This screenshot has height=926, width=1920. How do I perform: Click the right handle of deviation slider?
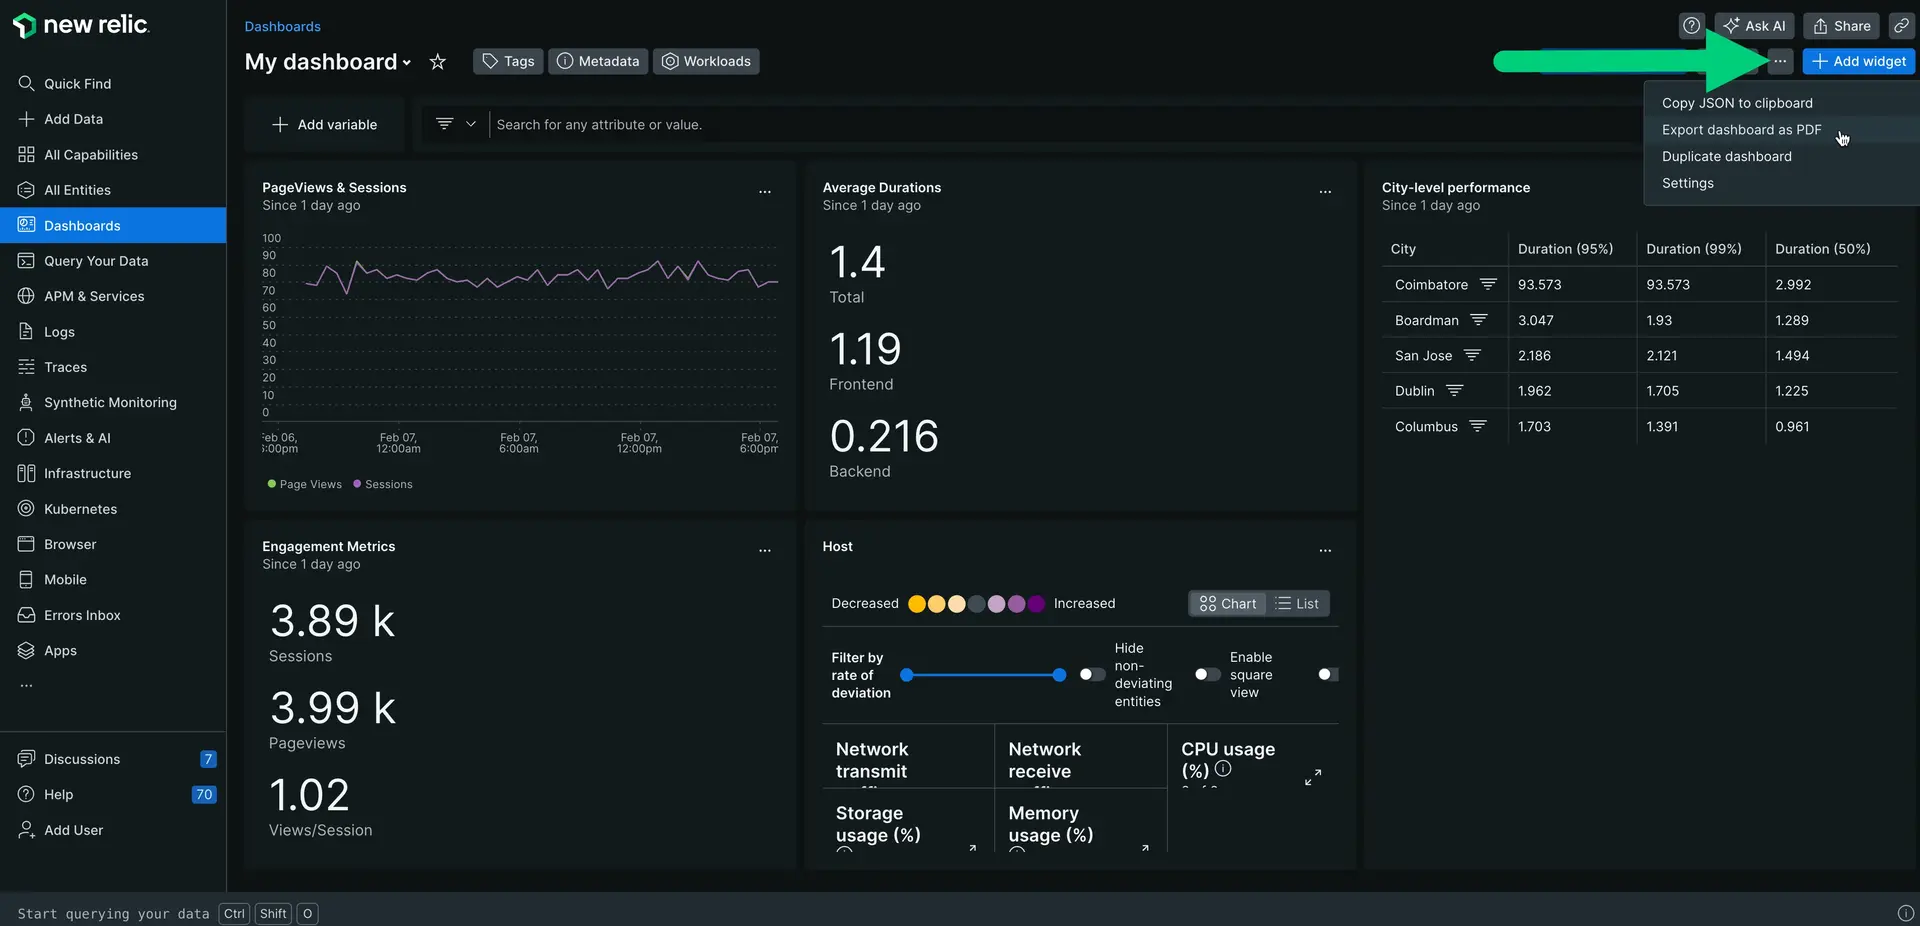[1059, 675]
